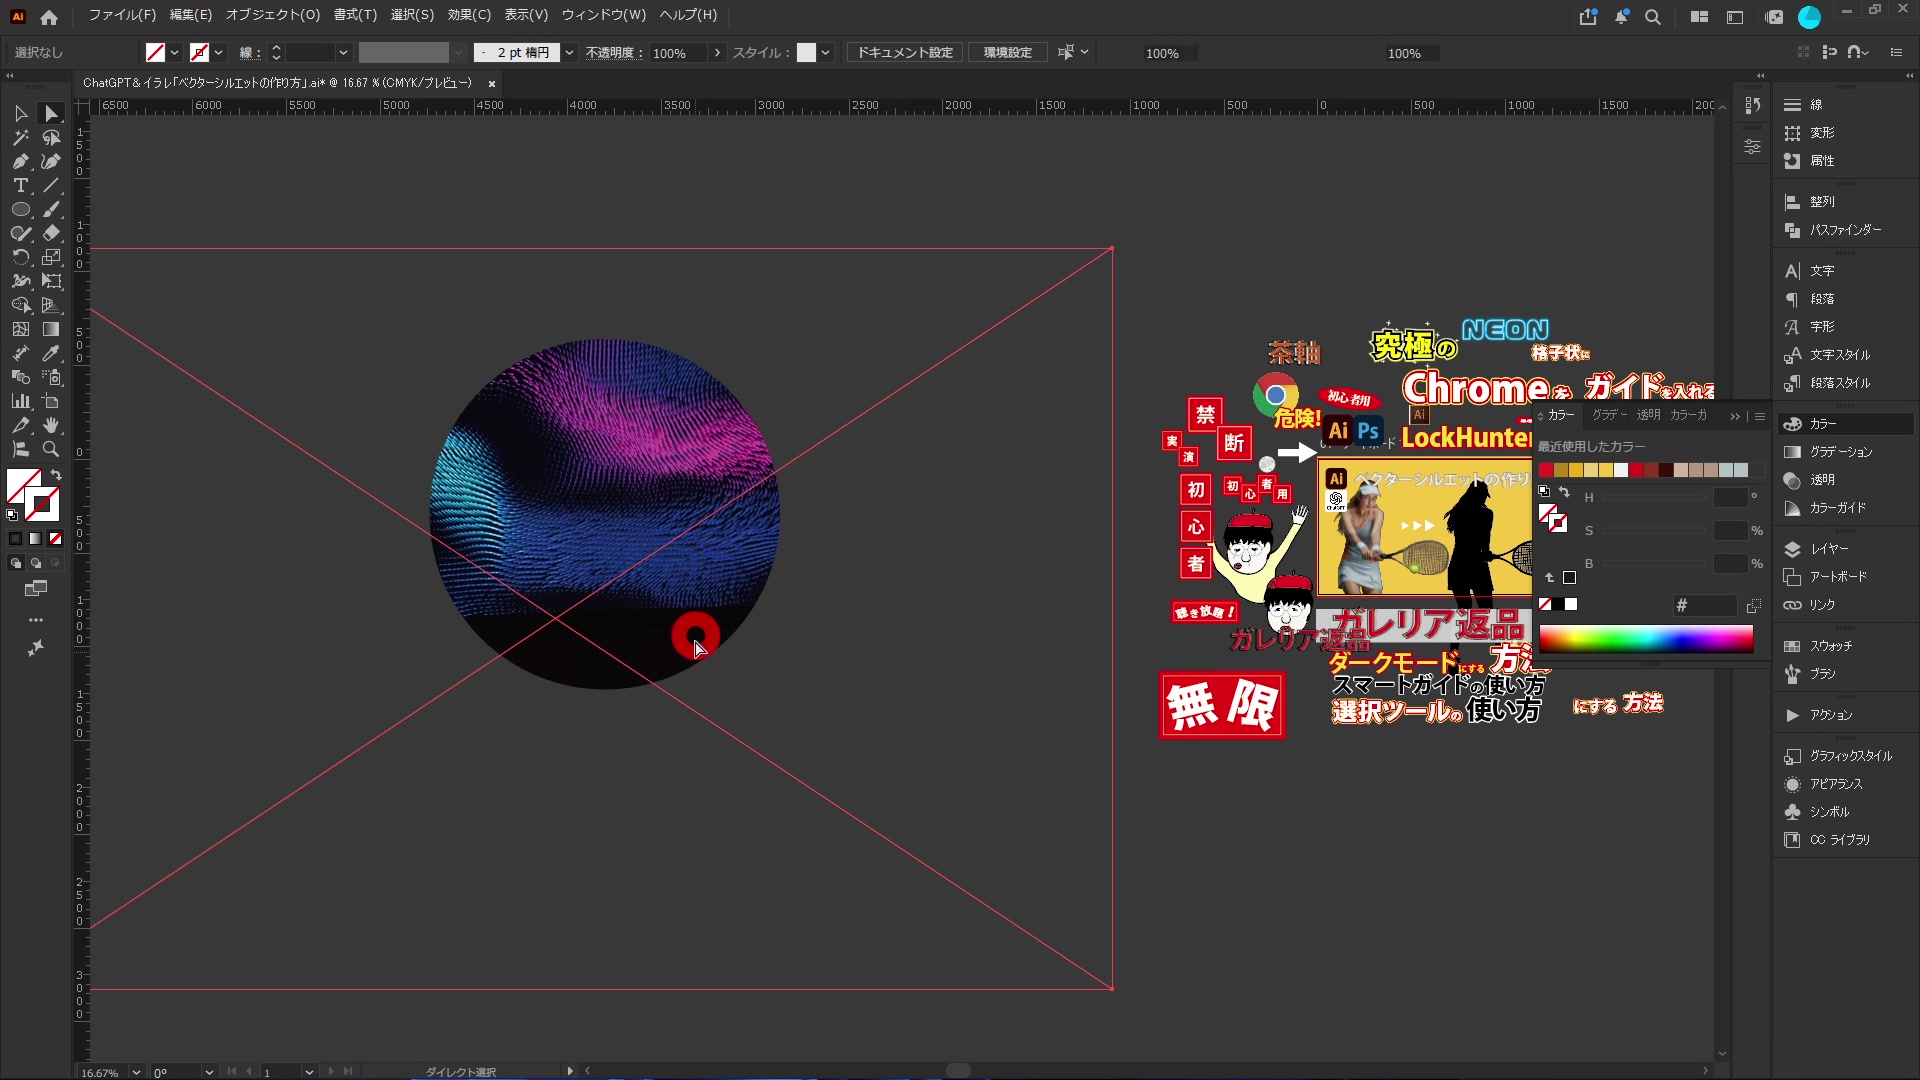The width and height of the screenshot is (1920, 1080).
Task: Select the Pen tool
Action: click(x=20, y=162)
